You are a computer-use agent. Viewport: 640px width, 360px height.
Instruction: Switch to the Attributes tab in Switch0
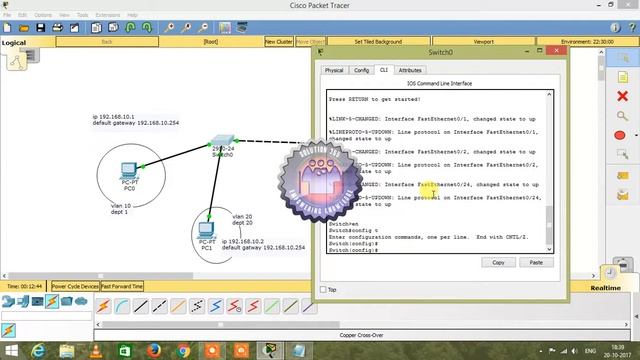(x=410, y=70)
